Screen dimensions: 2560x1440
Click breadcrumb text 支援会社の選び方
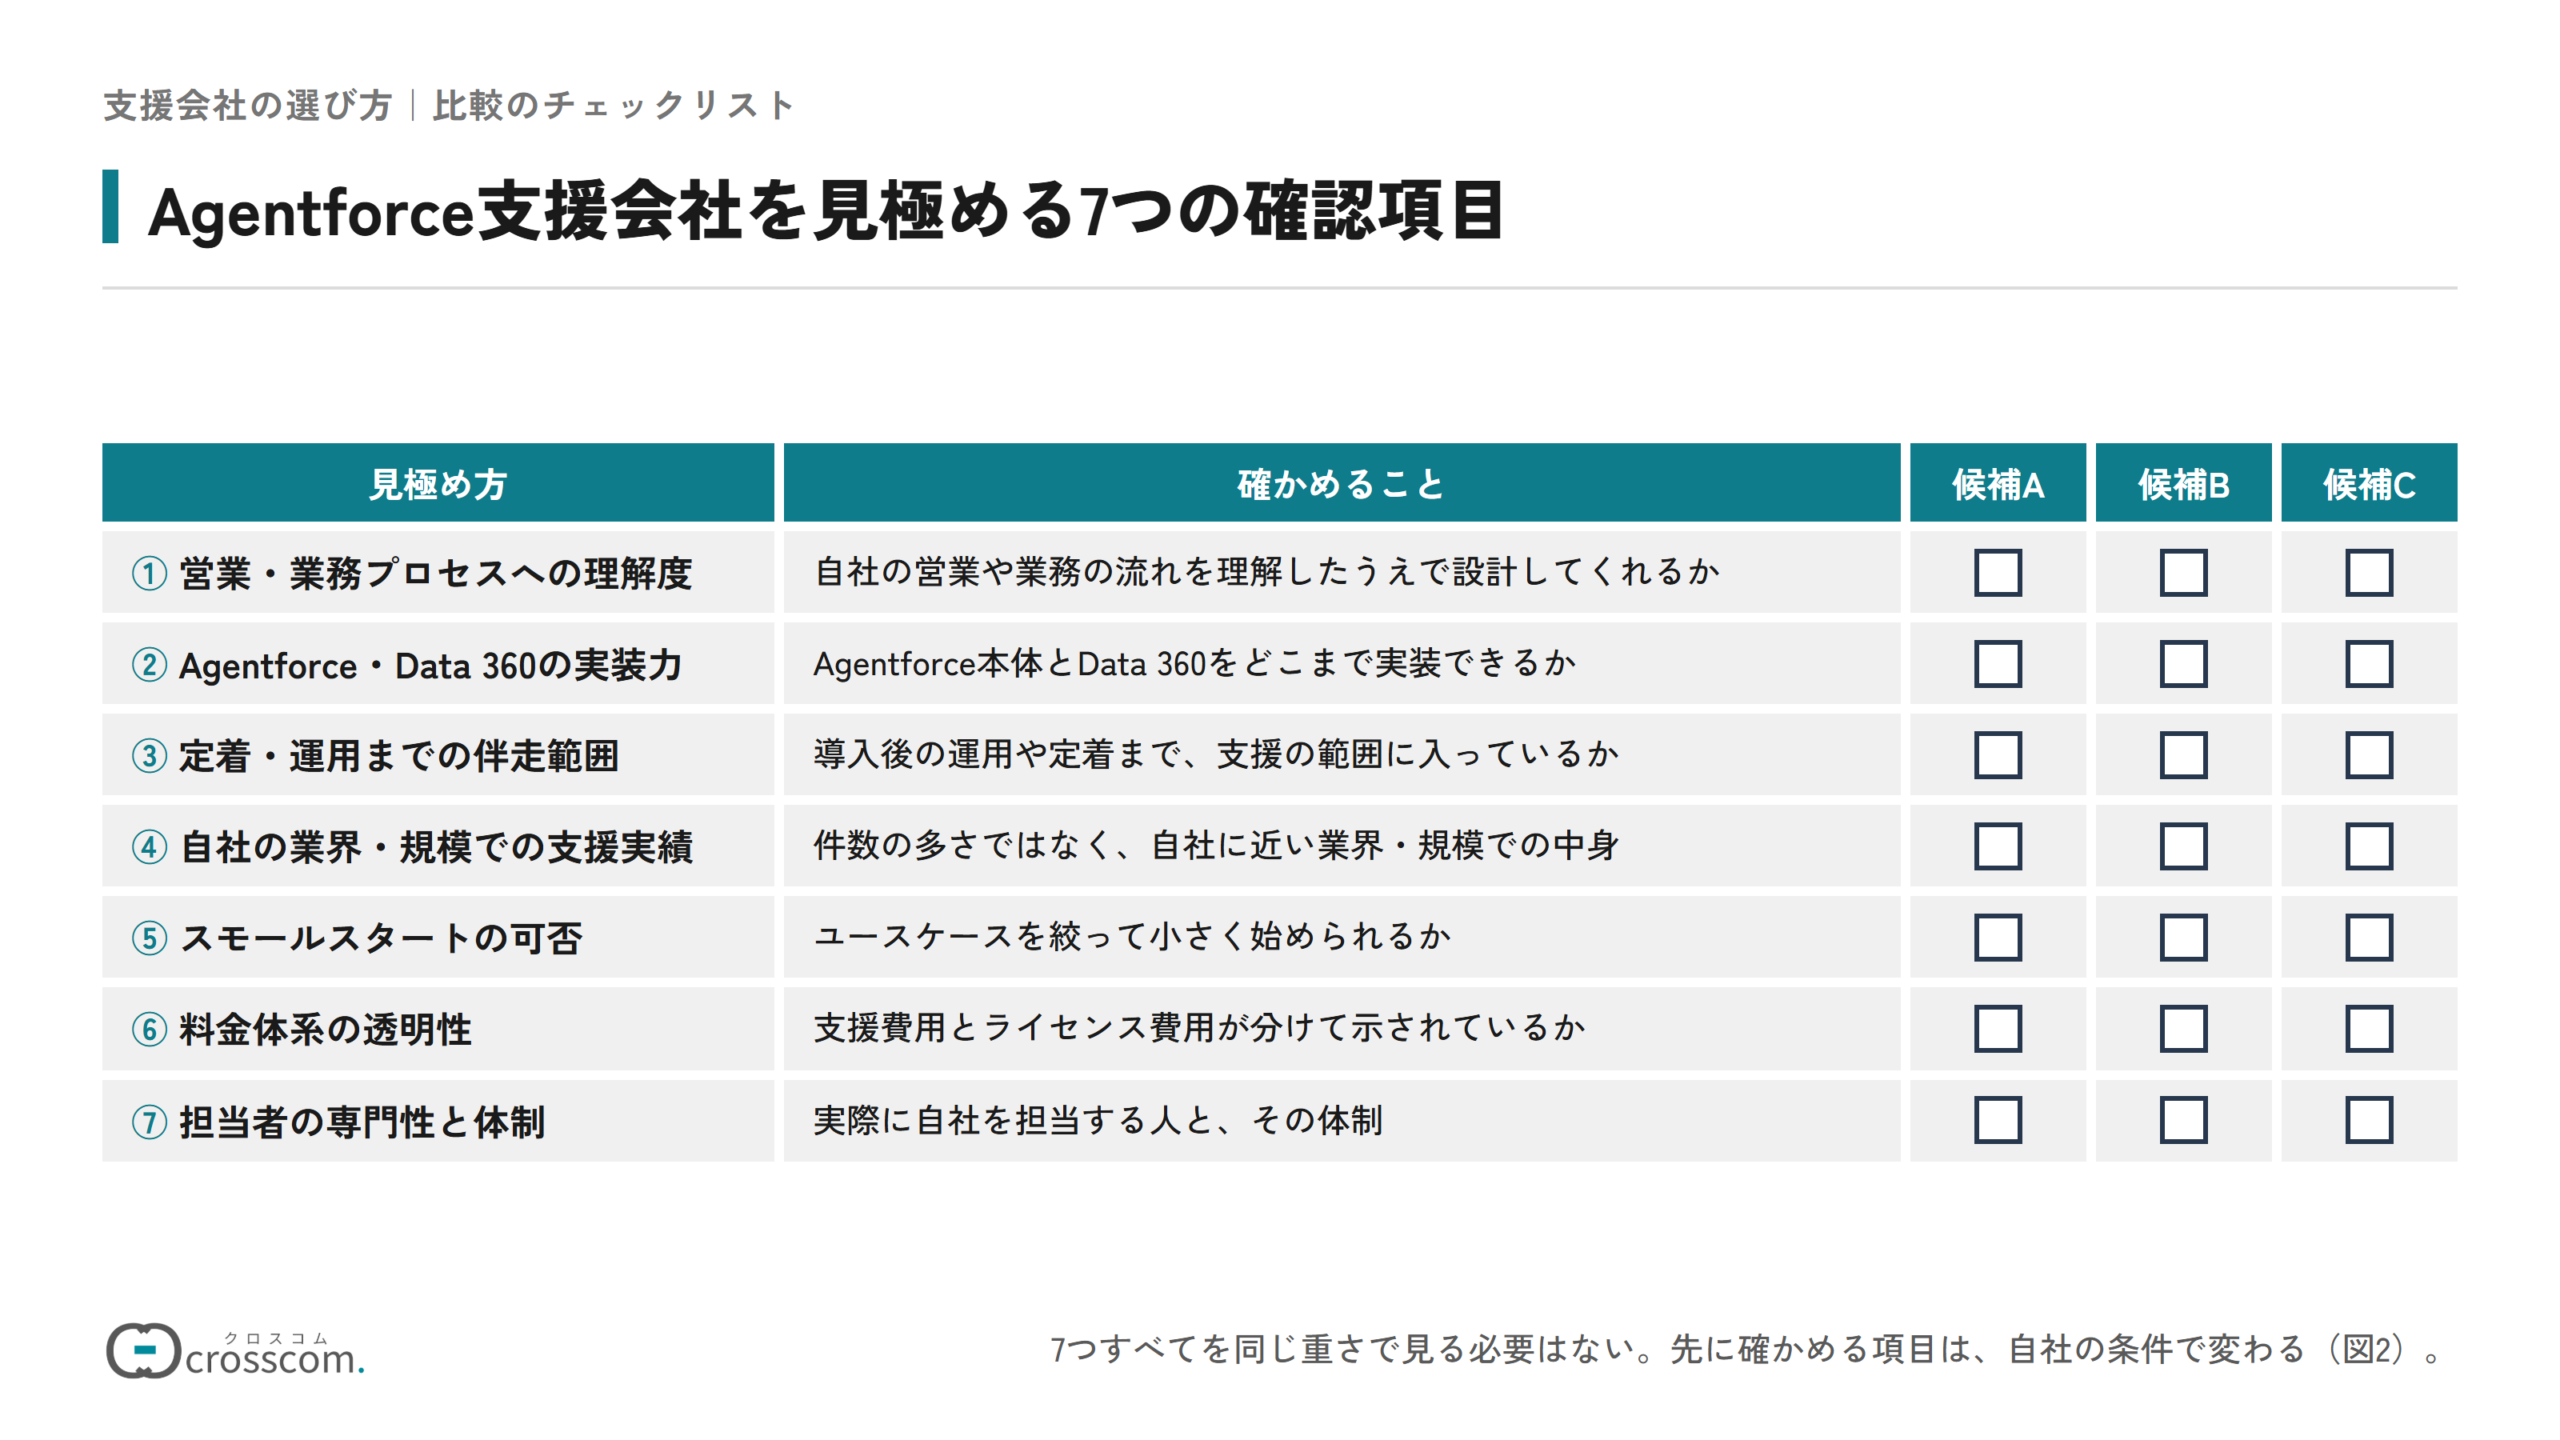(248, 105)
